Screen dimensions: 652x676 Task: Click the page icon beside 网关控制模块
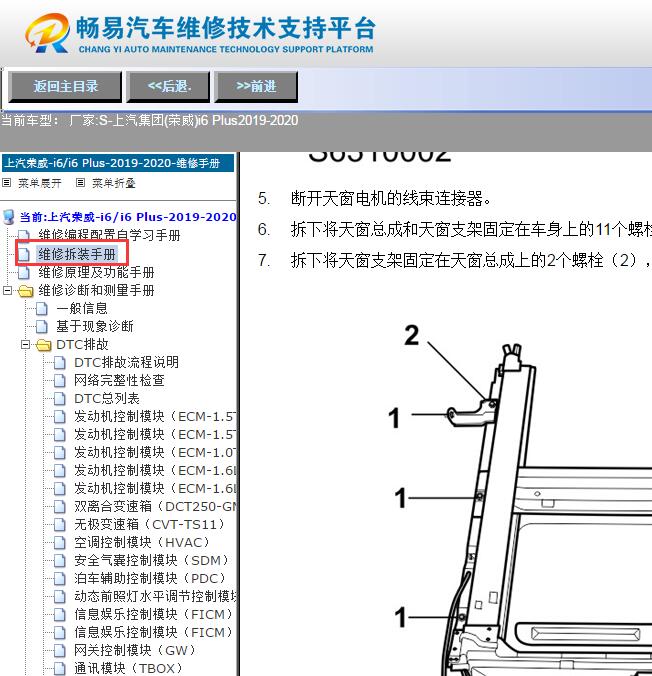pyautogui.click(x=60, y=651)
